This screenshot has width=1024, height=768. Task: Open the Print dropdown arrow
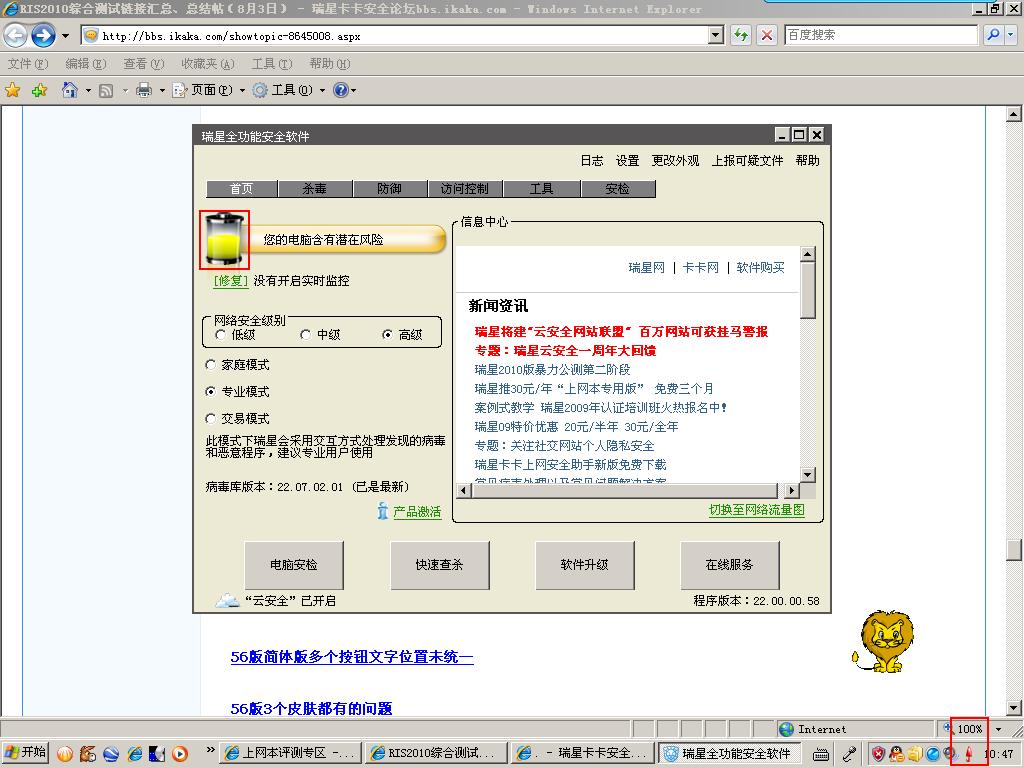coord(162,91)
